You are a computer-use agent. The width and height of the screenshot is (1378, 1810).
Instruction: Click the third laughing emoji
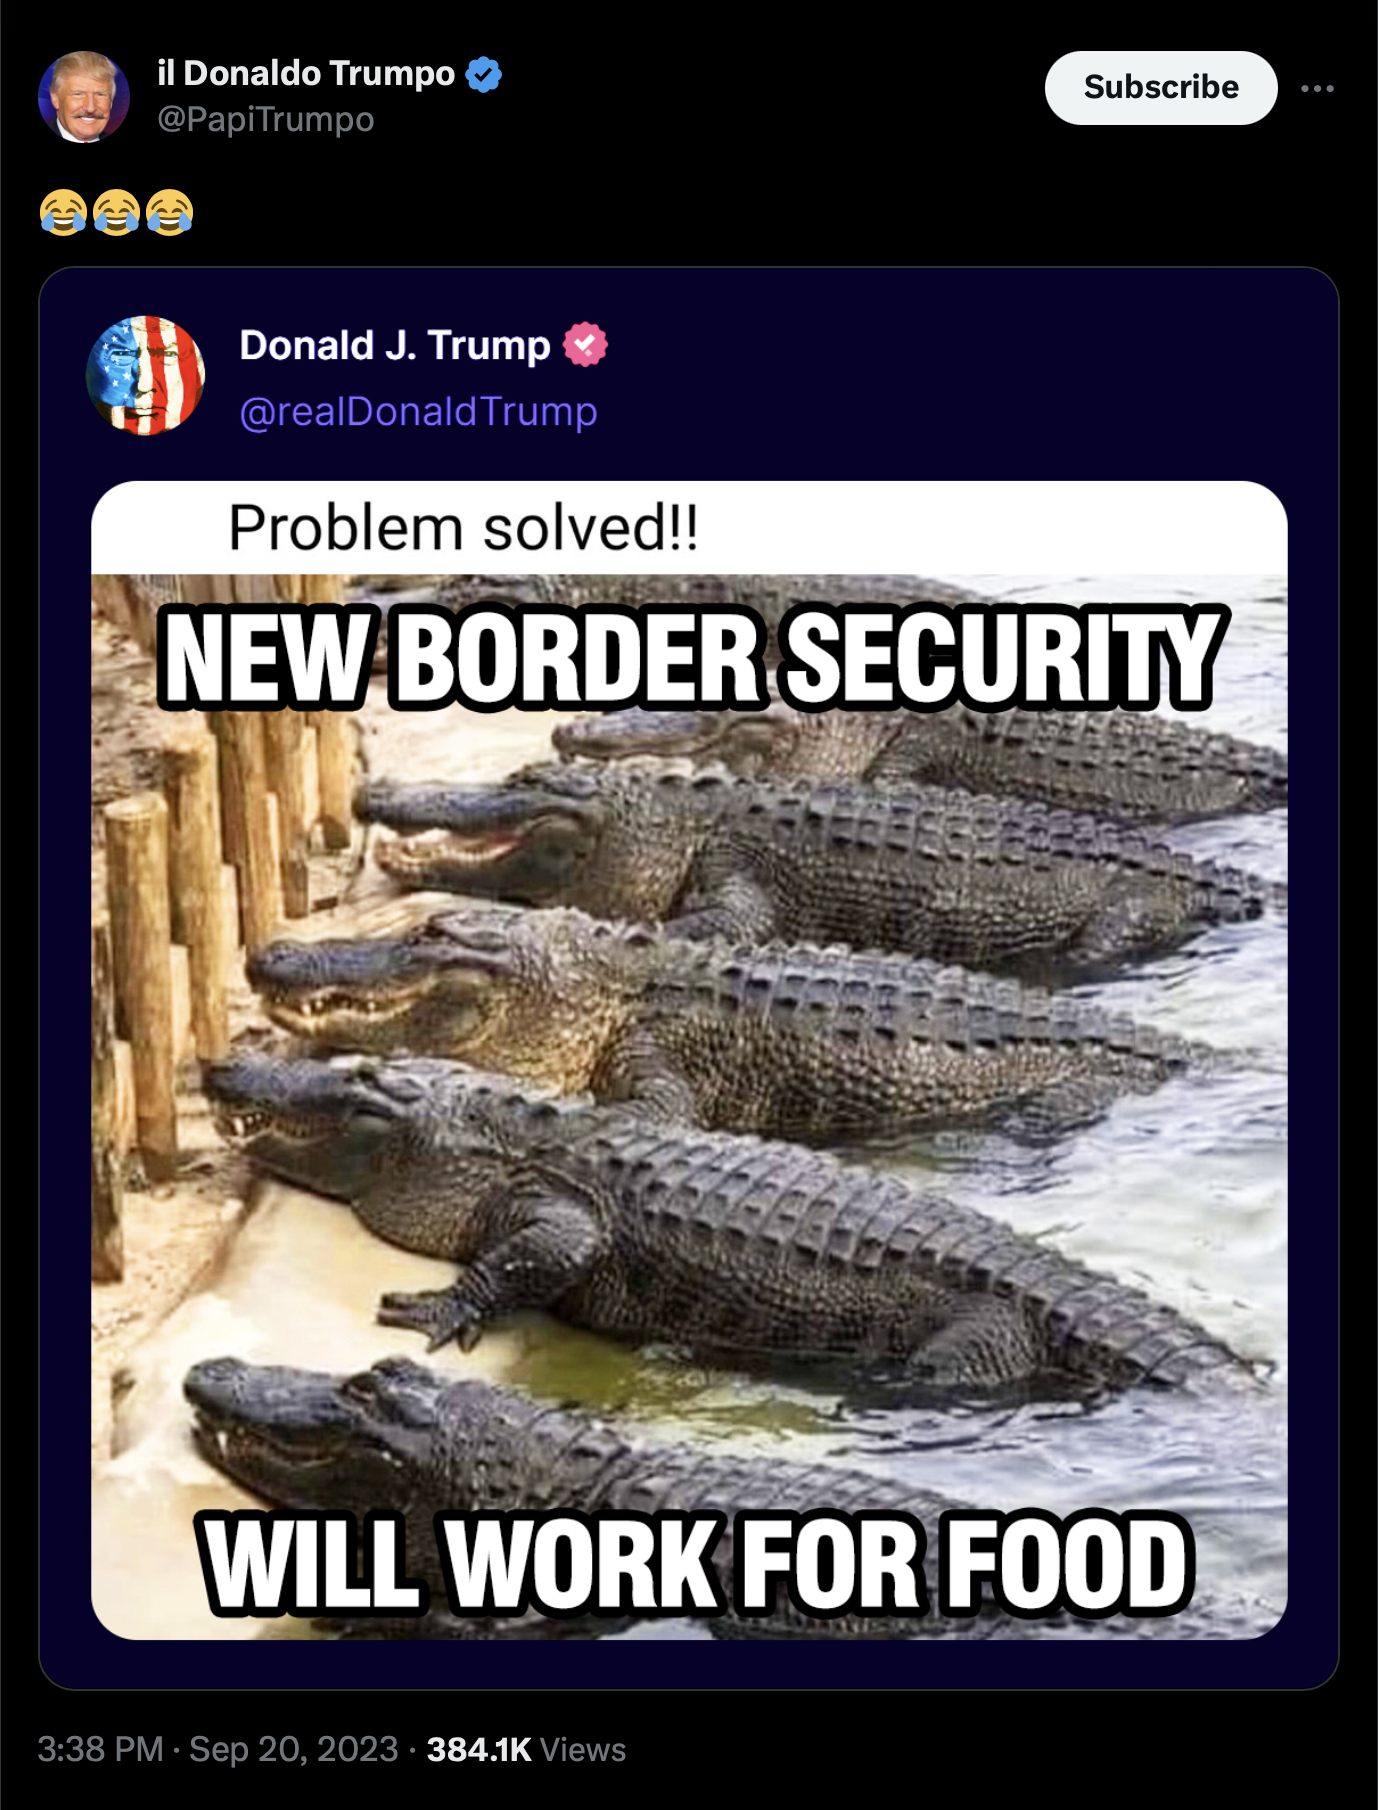169,212
